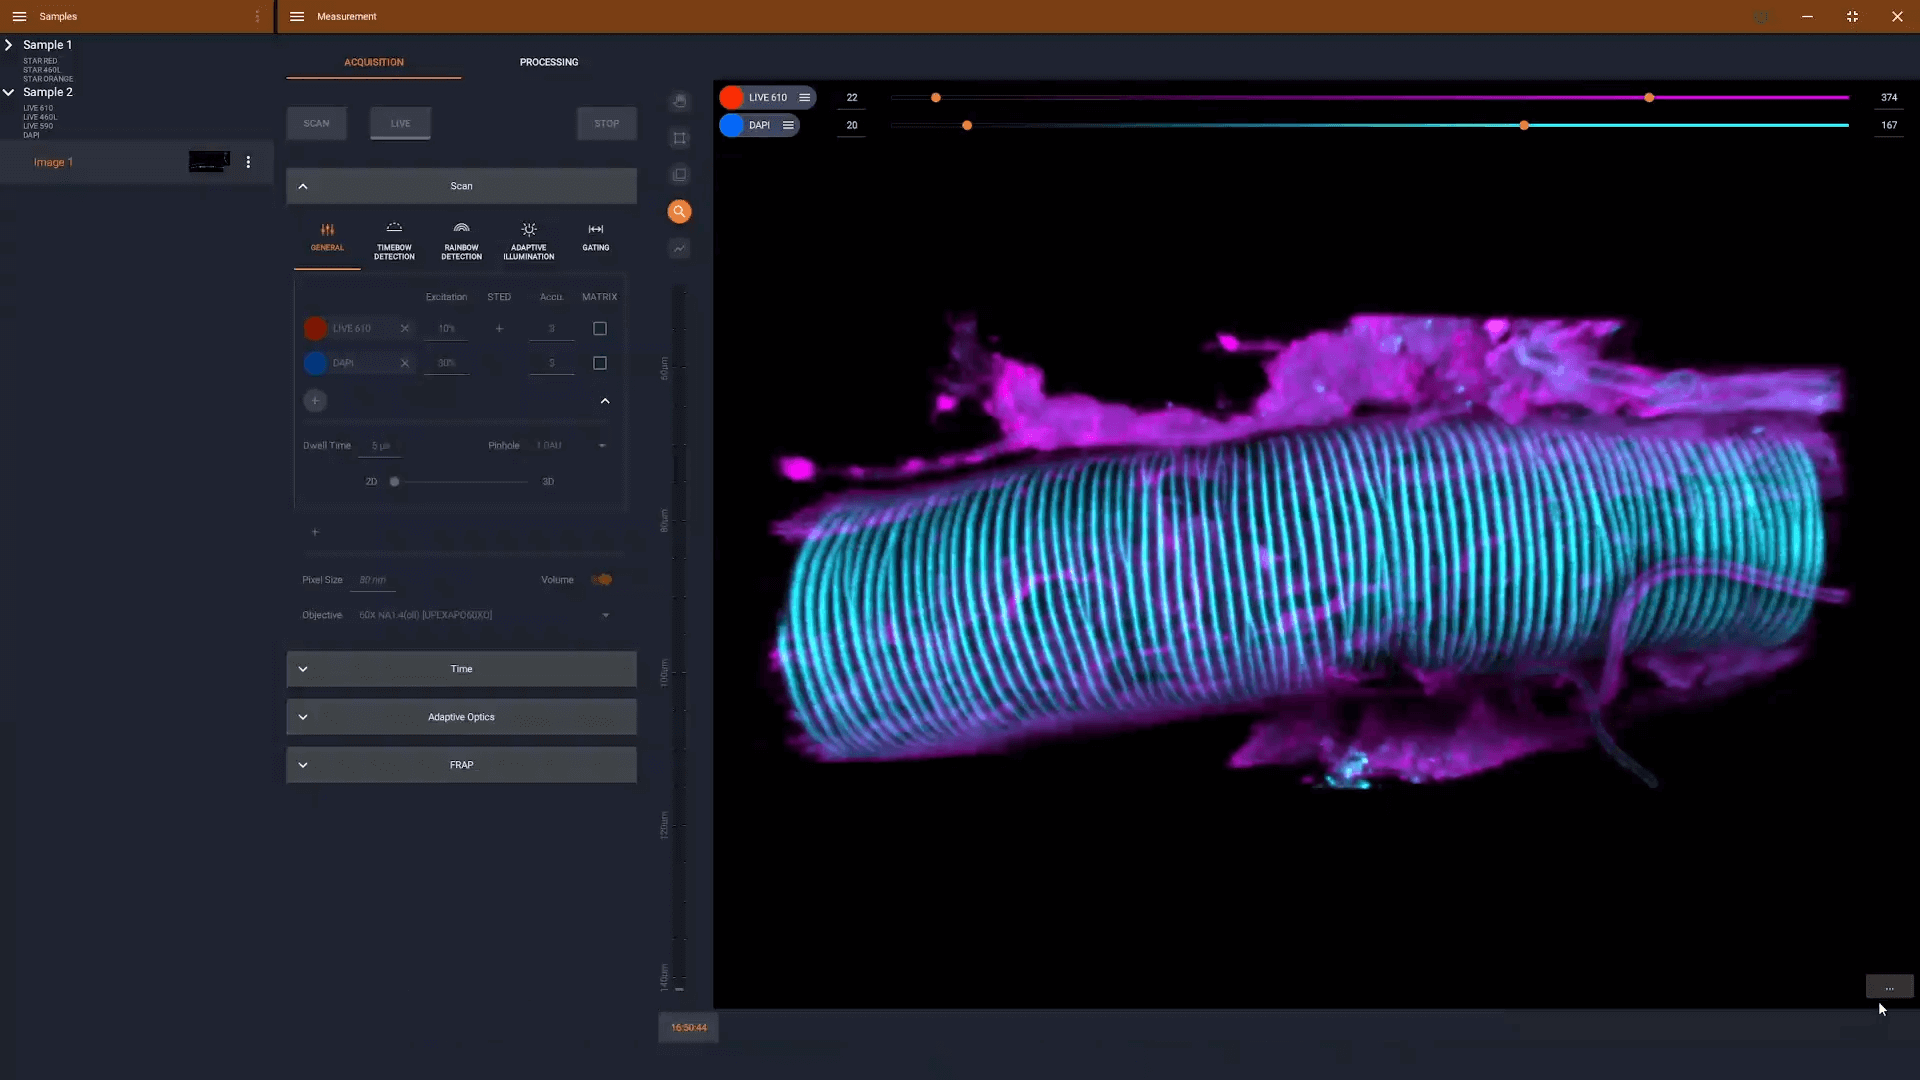This screenshot has height=1080, width=1920.
Task: Open Timebow Detection settings
Action: [394, 240]
